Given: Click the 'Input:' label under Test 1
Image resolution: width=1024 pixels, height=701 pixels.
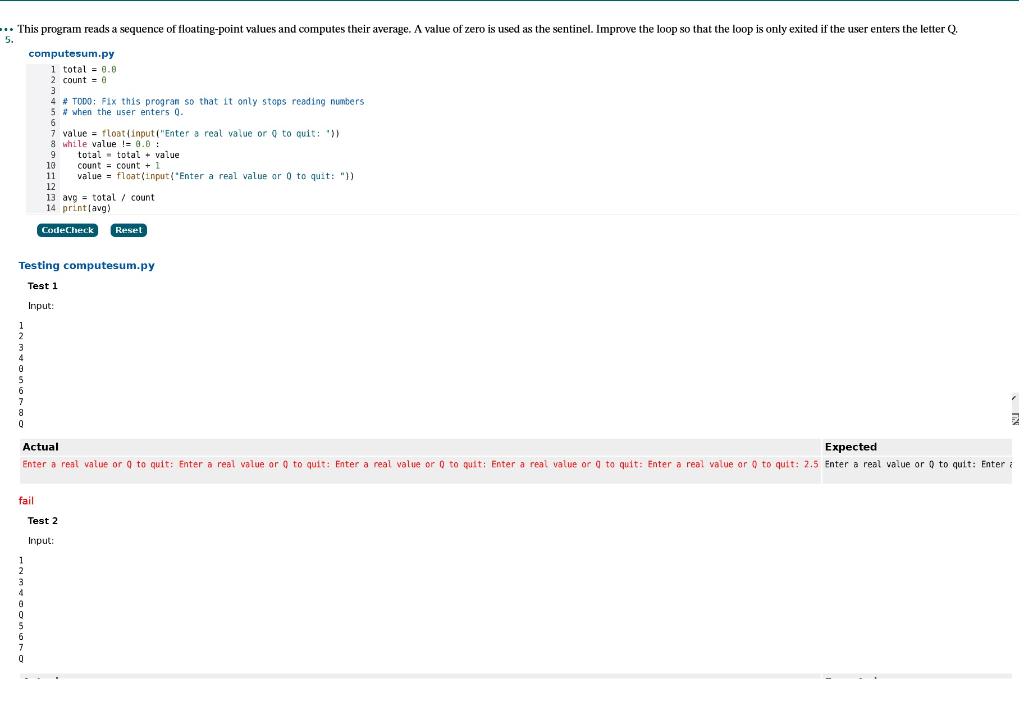Looking at the screenshot, I should coord(40,306).
